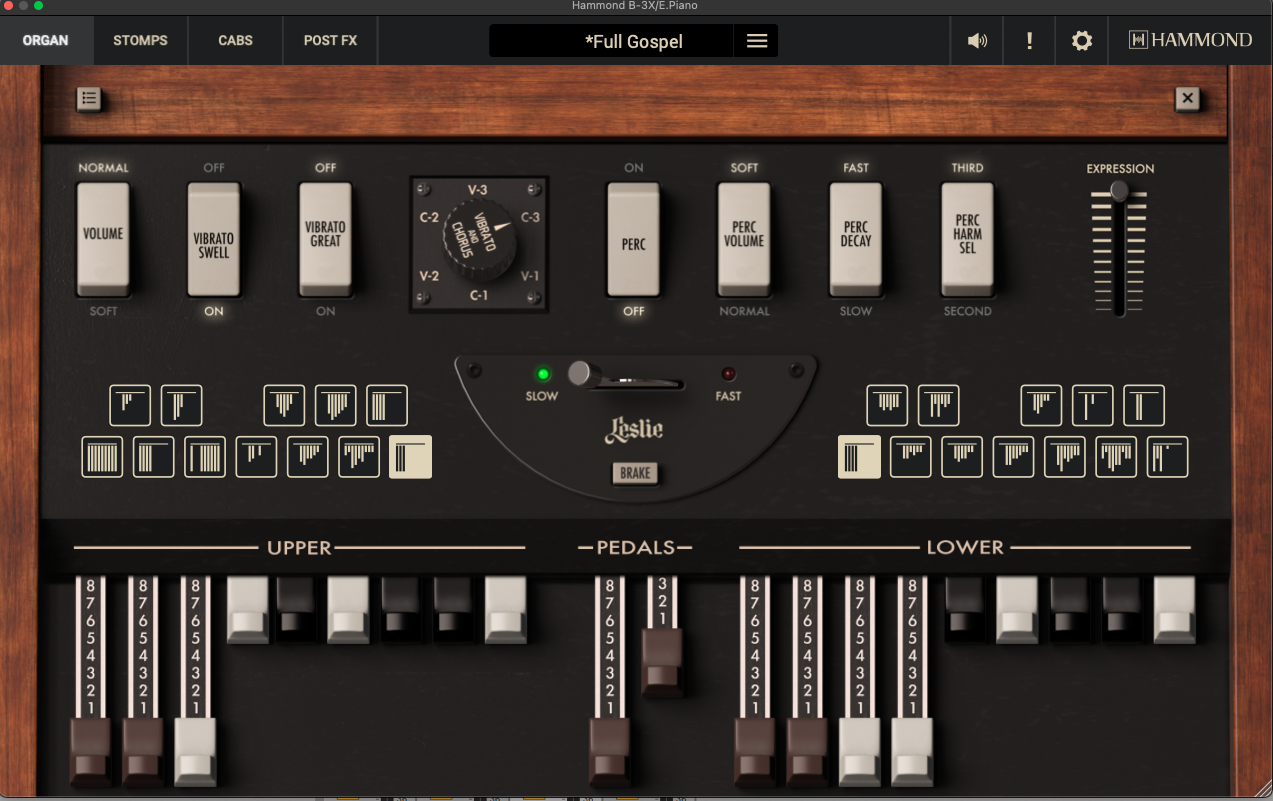This screenshot has height=801, width=1273.
Task: Toggle the Volume normal/soft switch
Action: tap(103, 239)
